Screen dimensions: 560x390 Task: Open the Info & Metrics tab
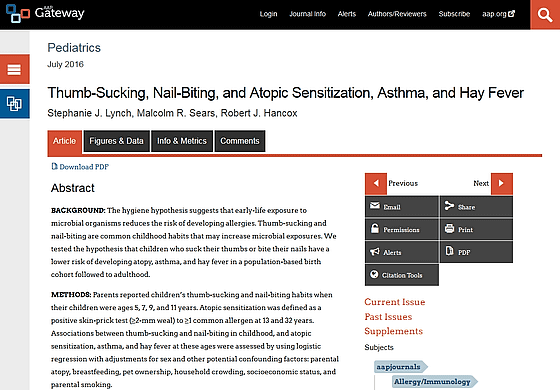click(182, 141)
